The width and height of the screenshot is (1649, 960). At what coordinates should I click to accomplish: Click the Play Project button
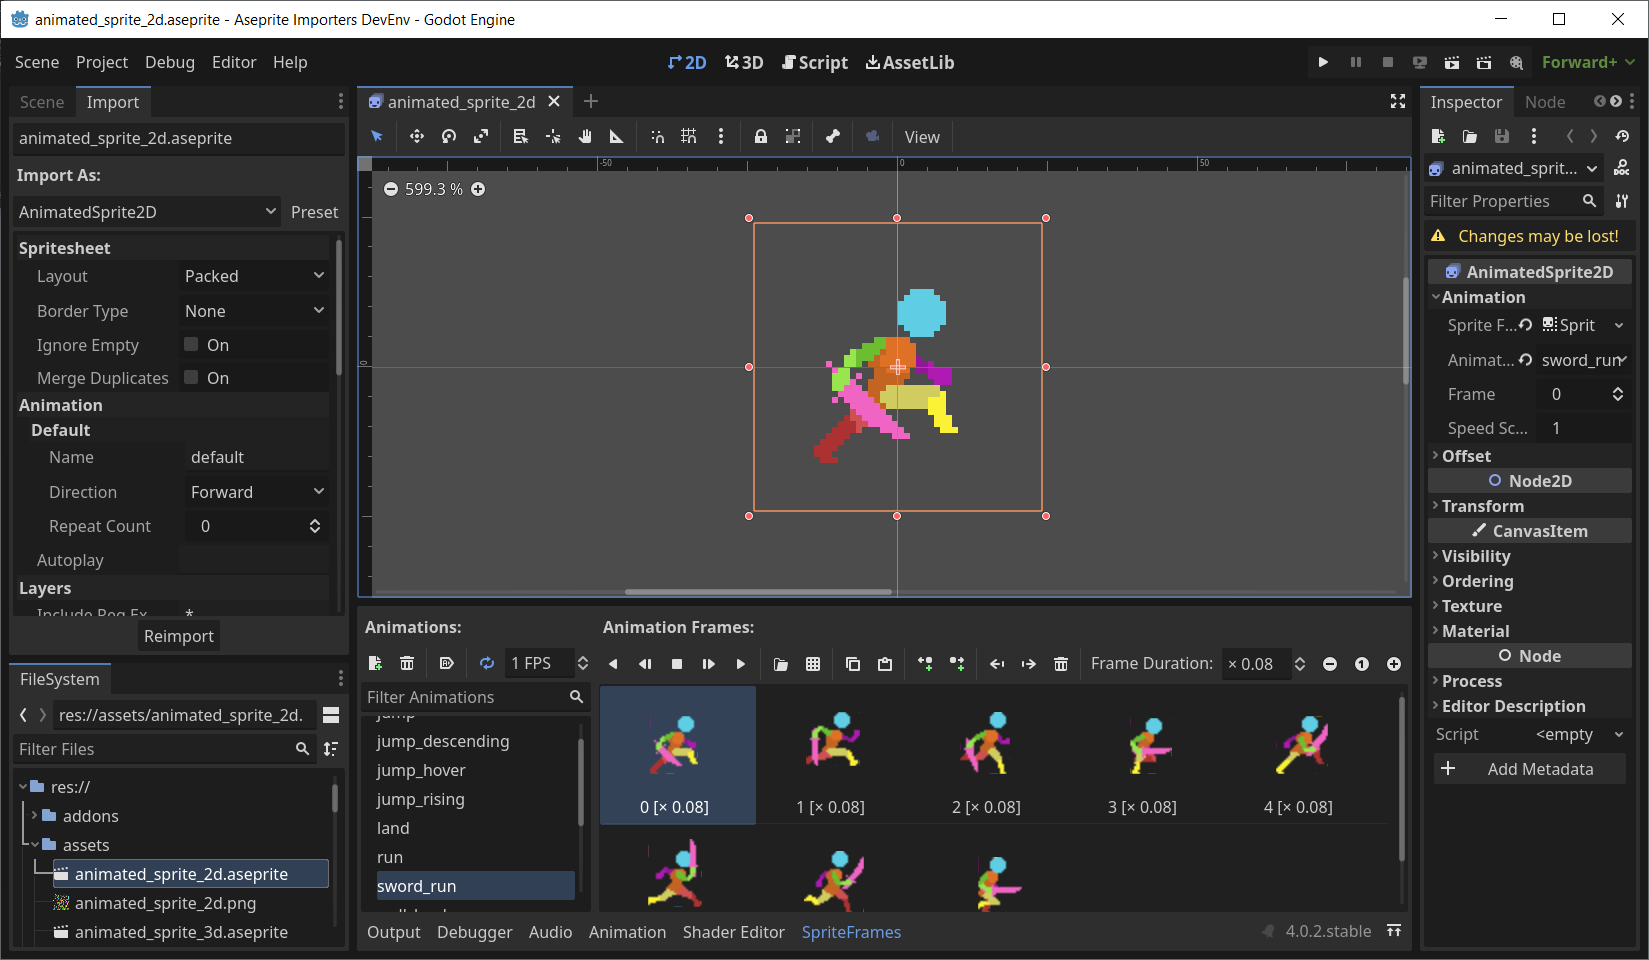pos(1323,62)
